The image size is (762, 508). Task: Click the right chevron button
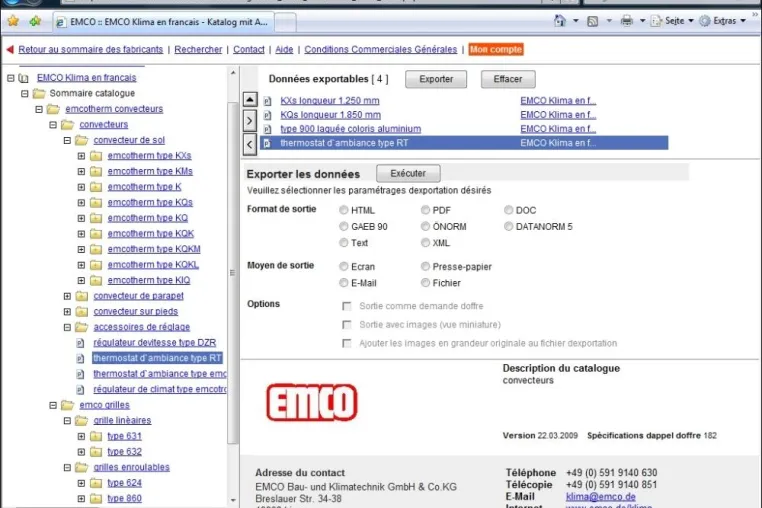coord(250,121)
